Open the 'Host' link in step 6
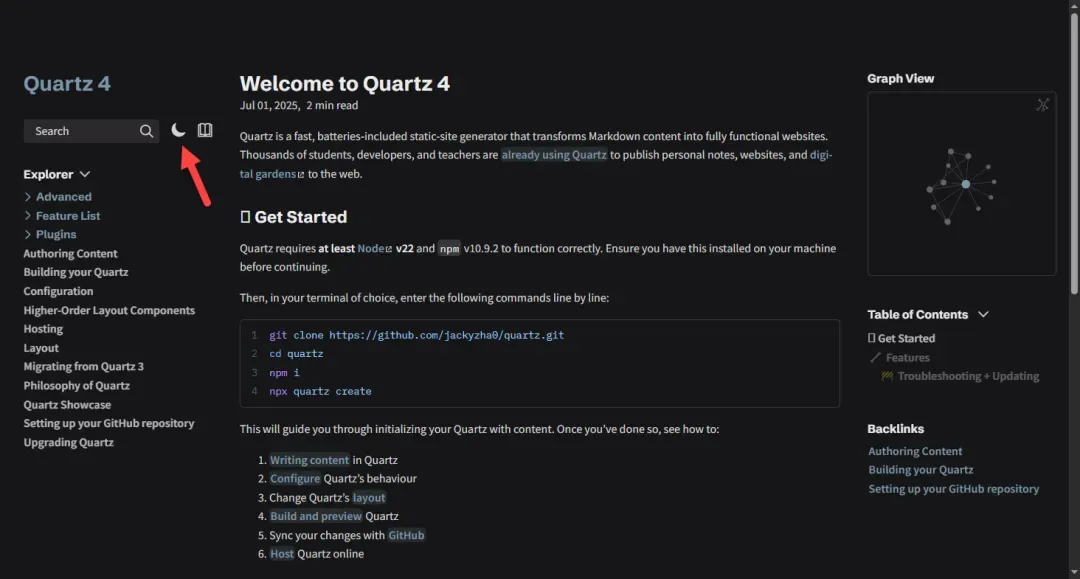 (282, 554)
